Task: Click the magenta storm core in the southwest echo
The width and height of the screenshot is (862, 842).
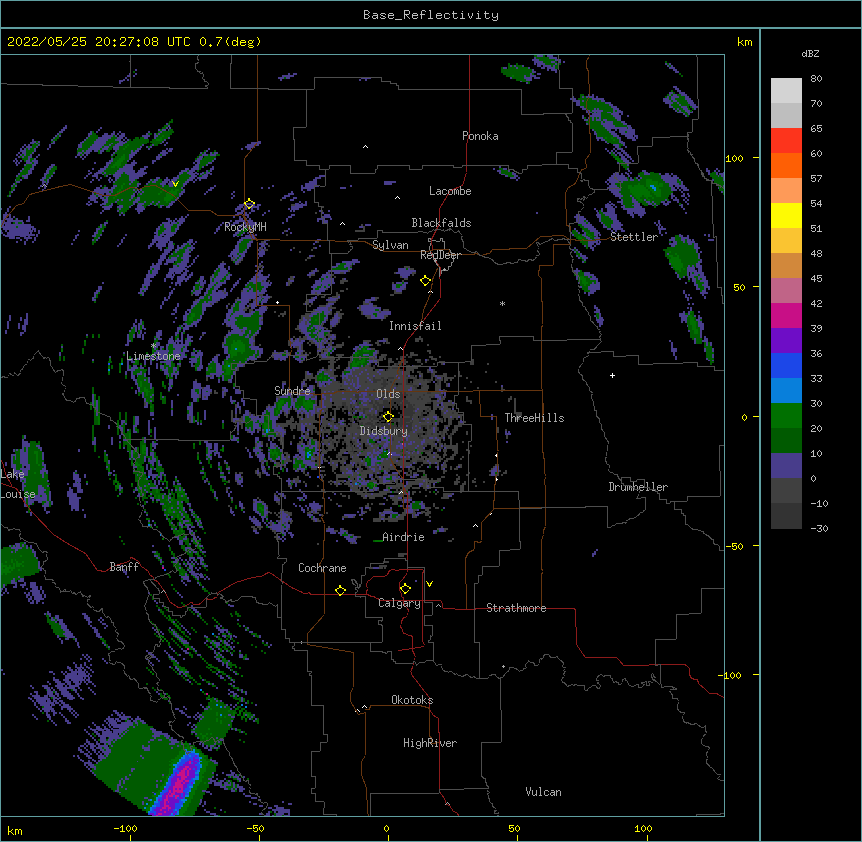Action: coord(179,786)
